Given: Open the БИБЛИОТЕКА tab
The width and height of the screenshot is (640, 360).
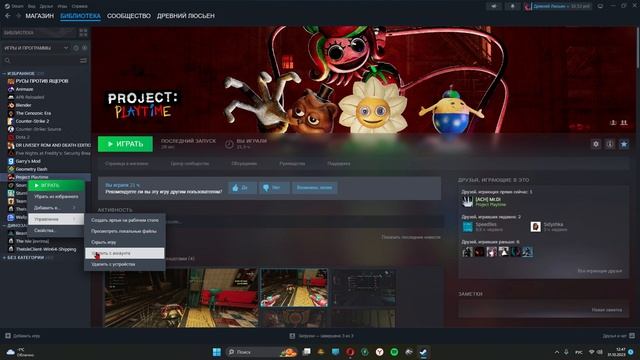Looking at the screenshot, I should [x=80, y=16].
